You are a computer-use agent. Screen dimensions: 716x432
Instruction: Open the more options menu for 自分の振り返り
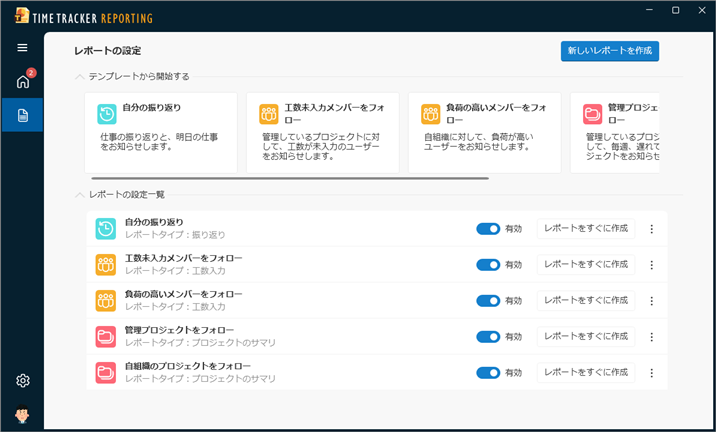(651, 229)
